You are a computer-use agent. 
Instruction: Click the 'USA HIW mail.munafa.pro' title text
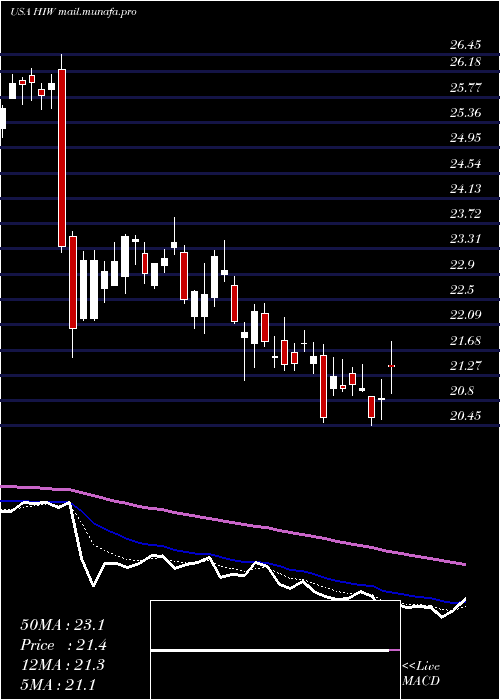(x=73, y=12)
